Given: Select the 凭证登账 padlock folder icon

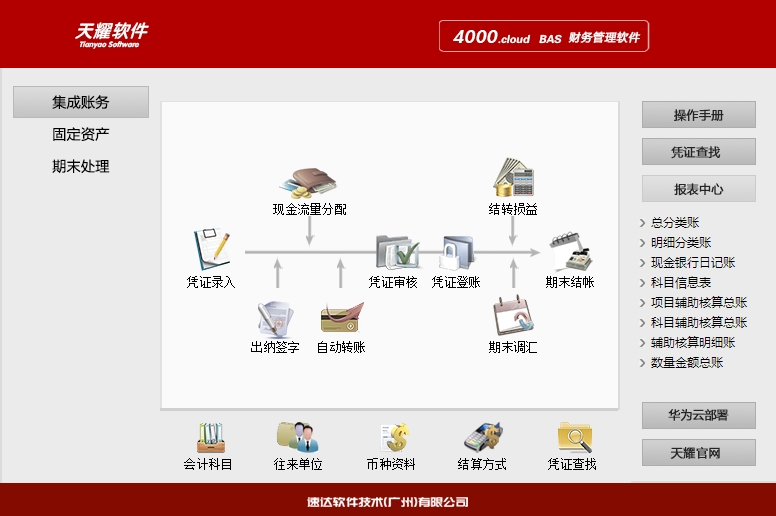Looking at the screenshot, I should pyautogui.click(x=457, y=252).
